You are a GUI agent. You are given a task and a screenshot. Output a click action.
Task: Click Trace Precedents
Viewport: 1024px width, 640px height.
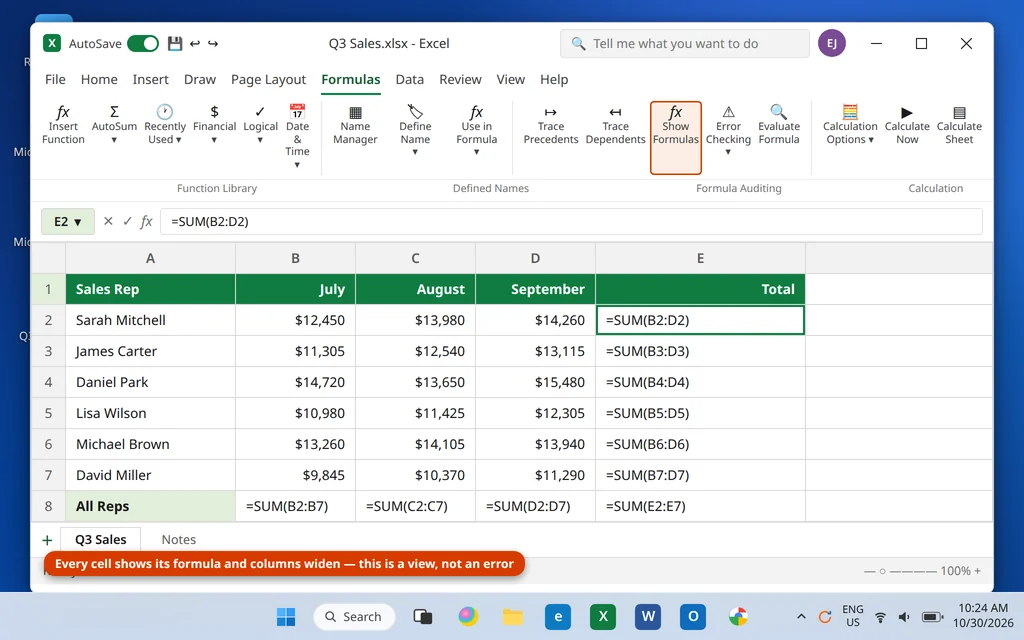tap(551, 125)
